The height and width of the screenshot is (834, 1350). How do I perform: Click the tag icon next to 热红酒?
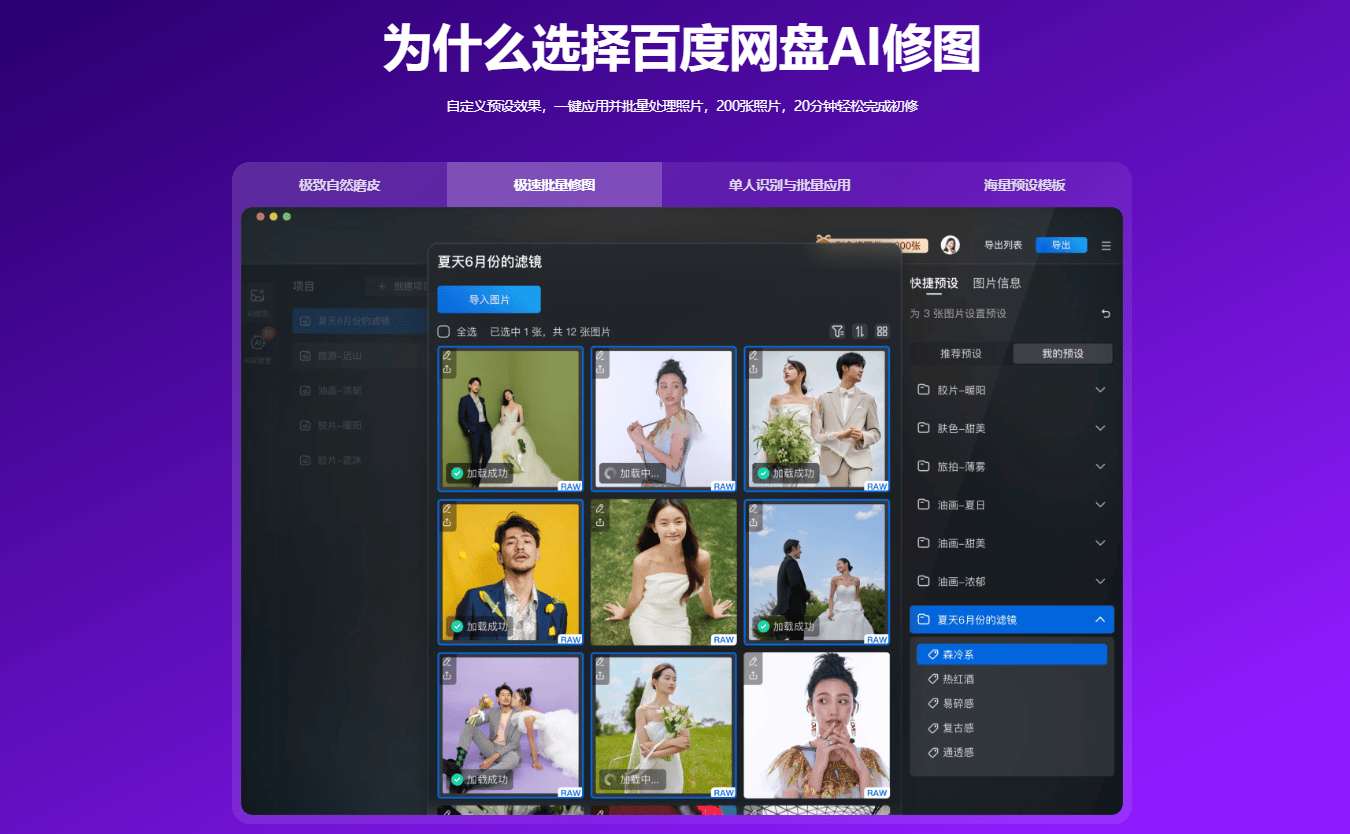[934, 679]
